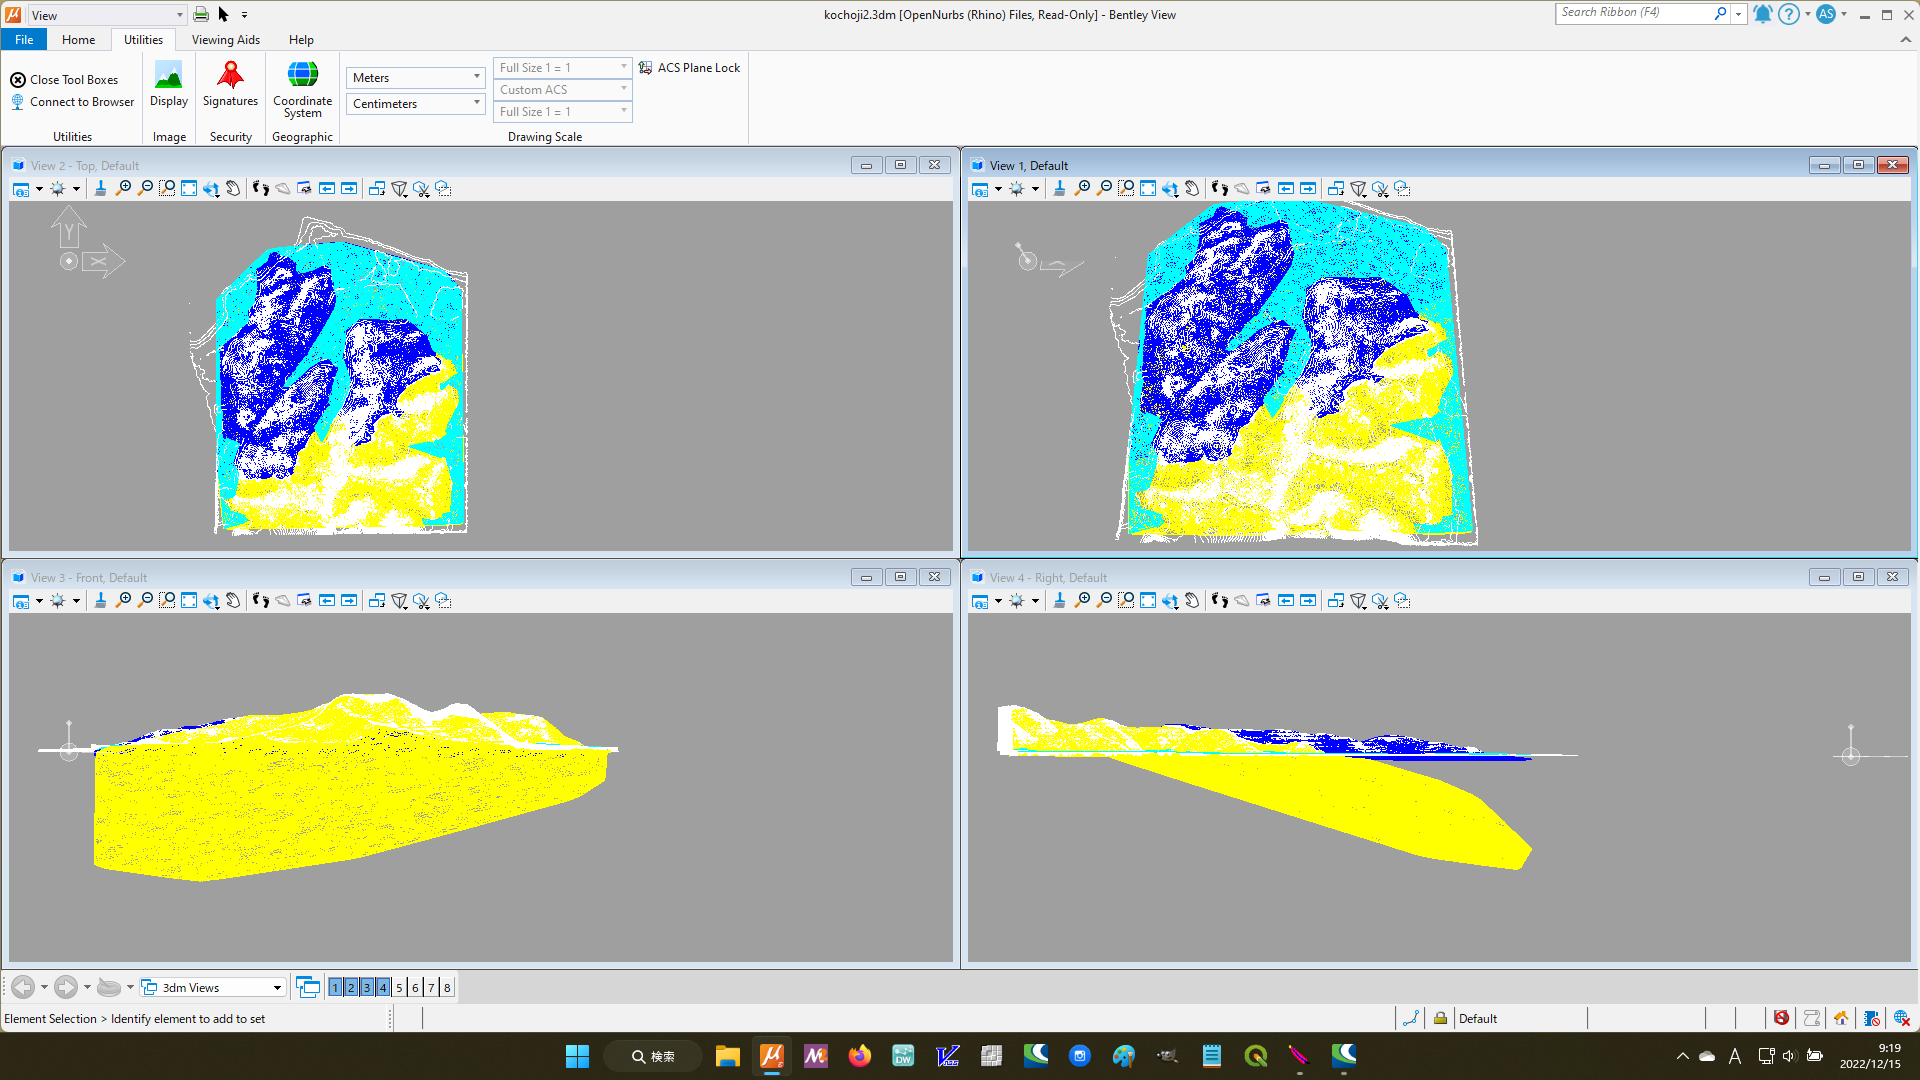Open Signatures security tool
Screen dimensions: 1920x1080
[230, 84]
